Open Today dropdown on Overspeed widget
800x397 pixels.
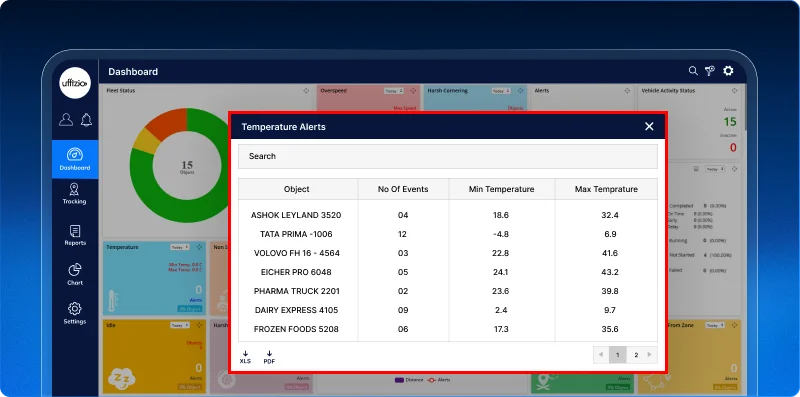coord(394,91)
